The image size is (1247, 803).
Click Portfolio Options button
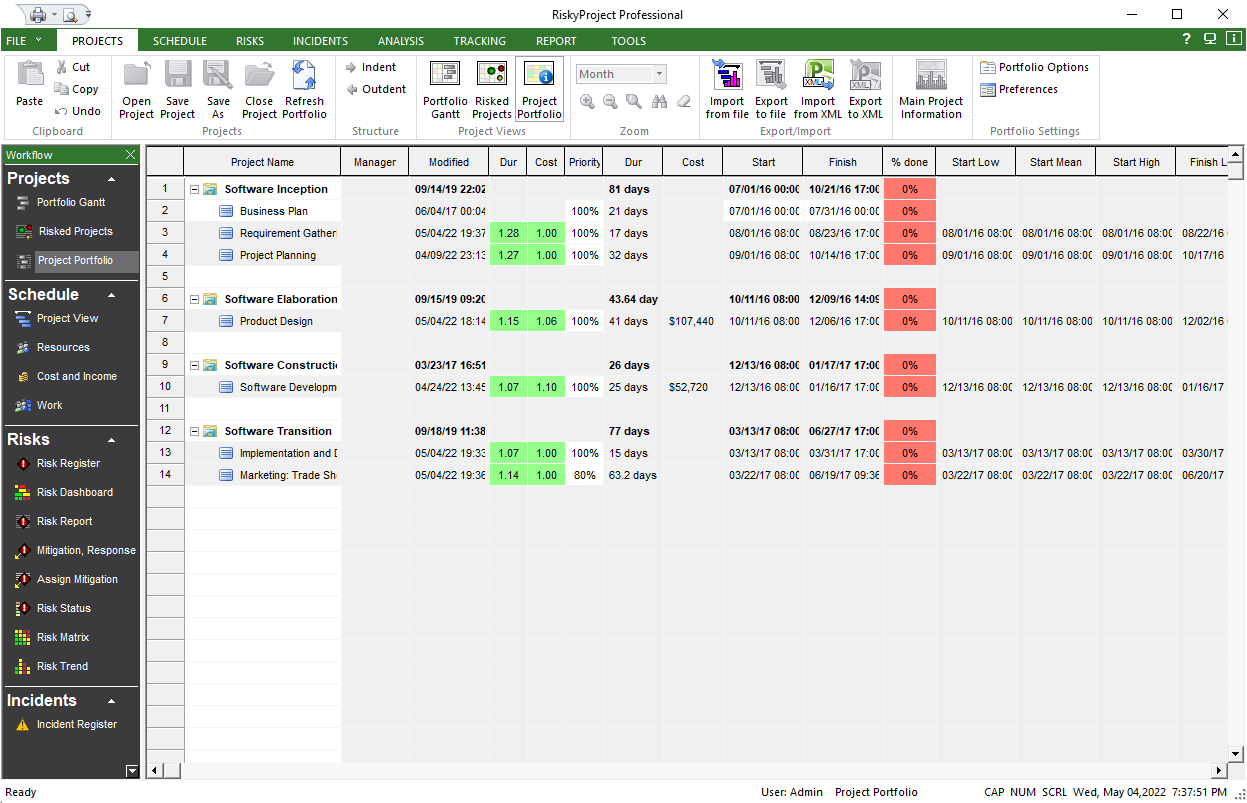point(1035,67)
